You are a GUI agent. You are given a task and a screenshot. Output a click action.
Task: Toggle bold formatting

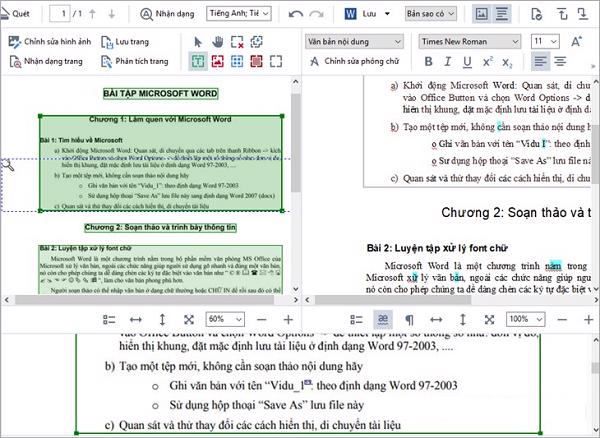click(429, 62)
